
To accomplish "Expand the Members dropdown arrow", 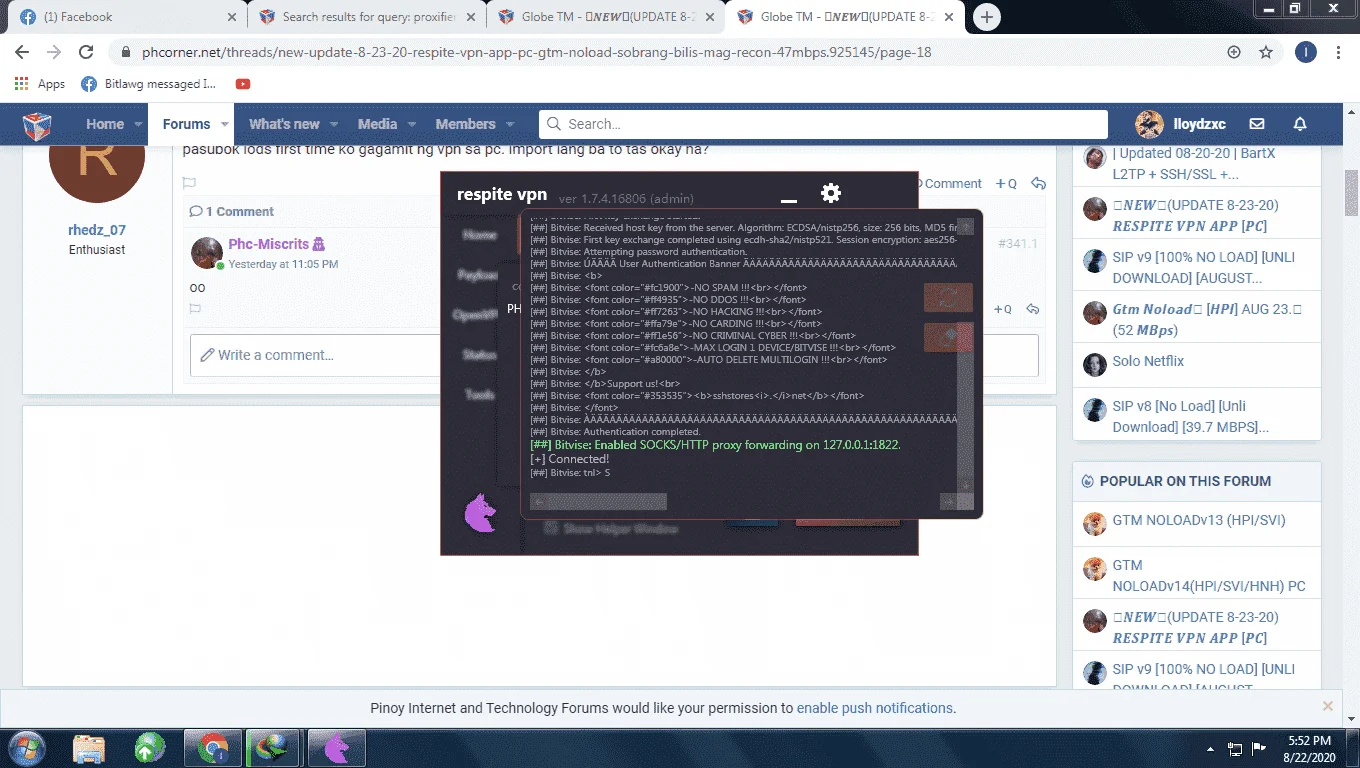I will coord(510,124).
